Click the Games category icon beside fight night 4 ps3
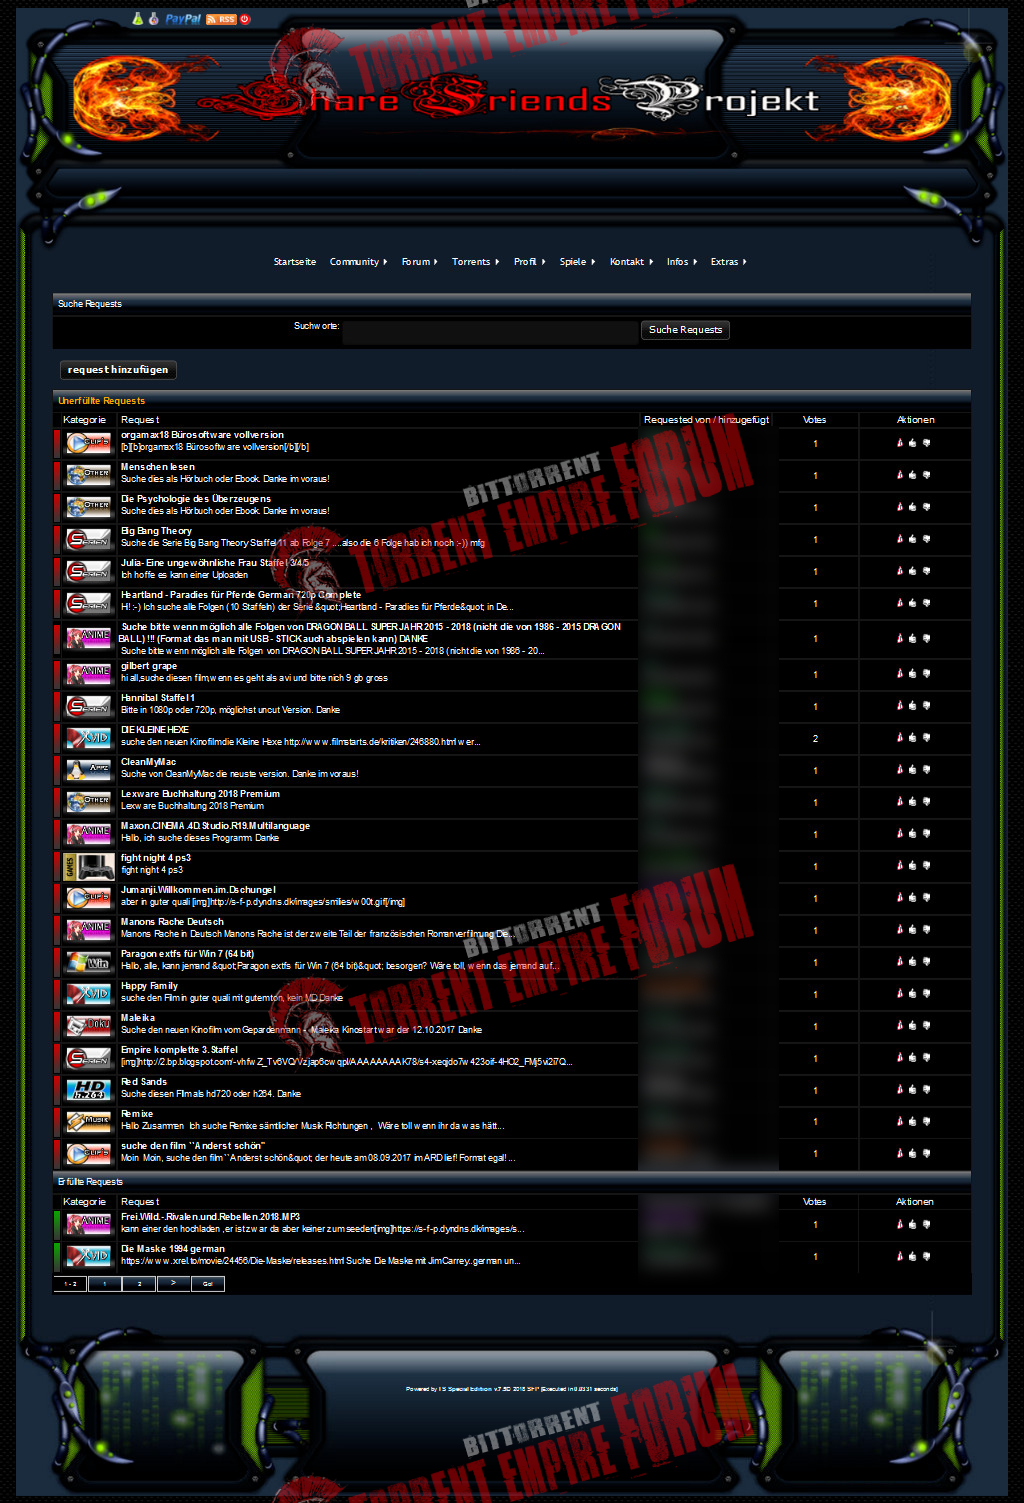Viewport: 1024px width, 1503px height. (x=89, y=866)
